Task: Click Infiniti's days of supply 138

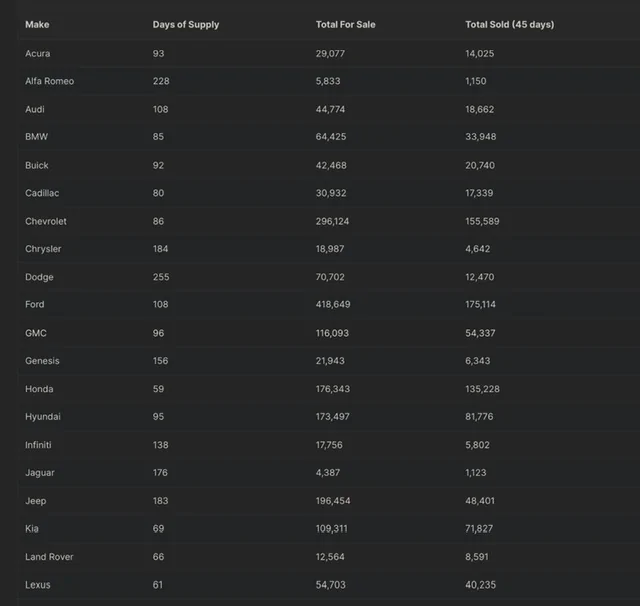Action: pyautogui.click(x=160, y=445)
